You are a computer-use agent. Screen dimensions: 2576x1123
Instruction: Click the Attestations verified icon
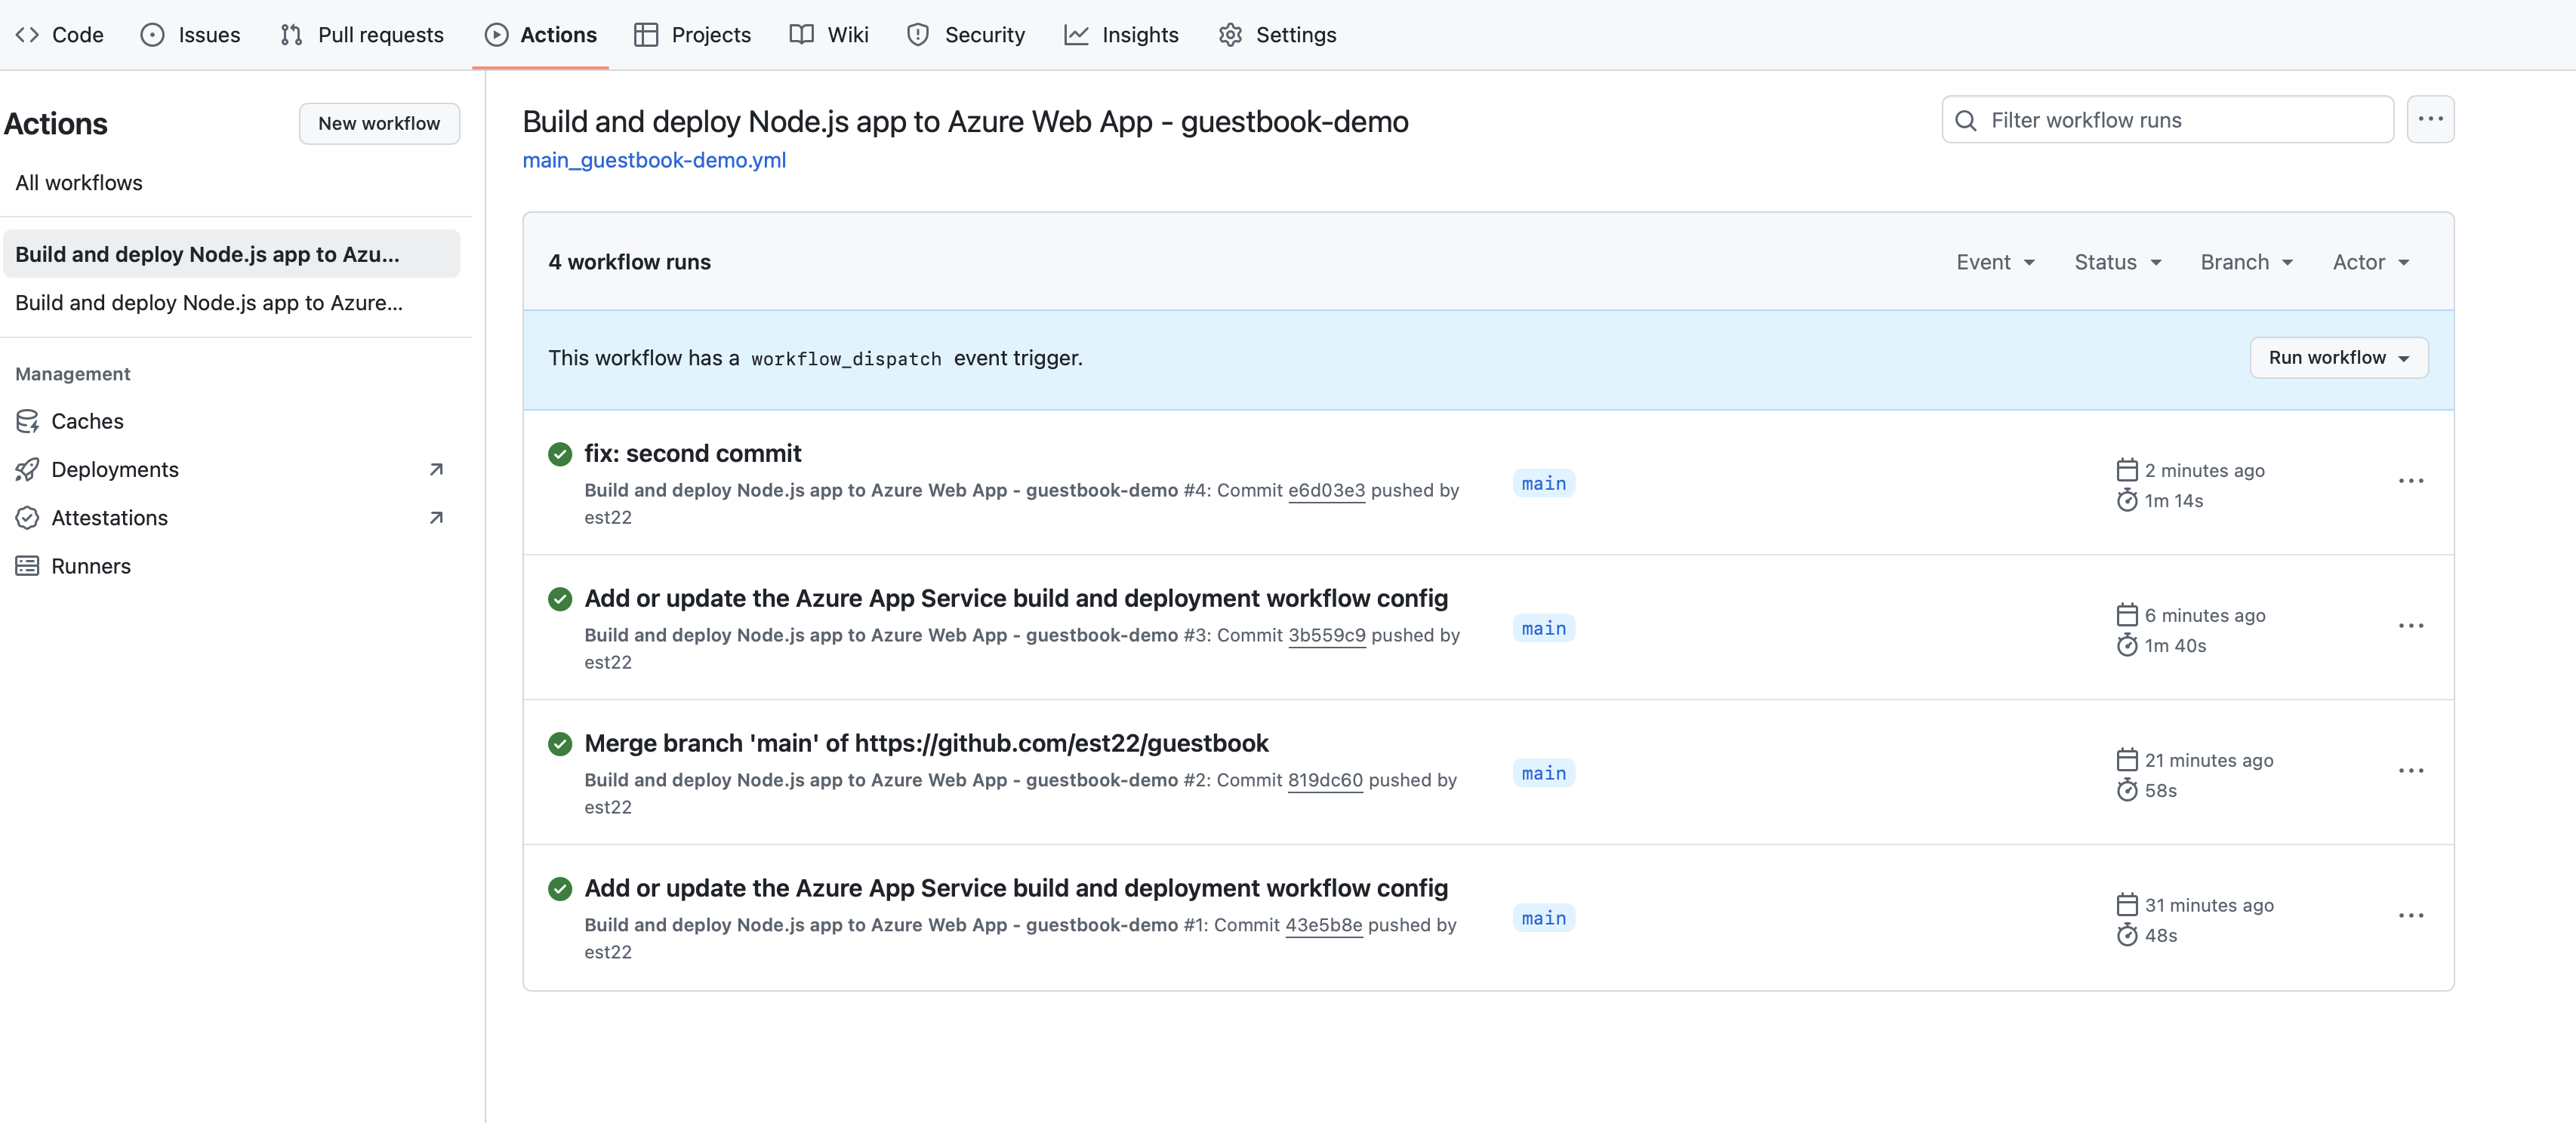[x=27, y=517]
